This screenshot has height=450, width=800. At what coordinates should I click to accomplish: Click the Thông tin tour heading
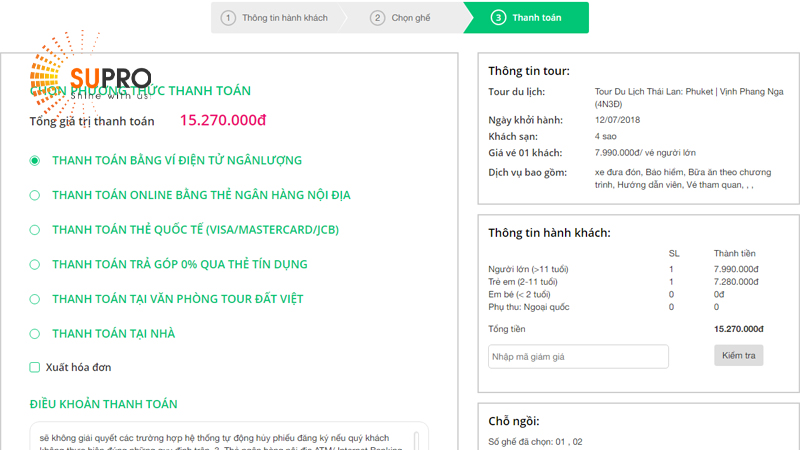click(x=529, y=71)
